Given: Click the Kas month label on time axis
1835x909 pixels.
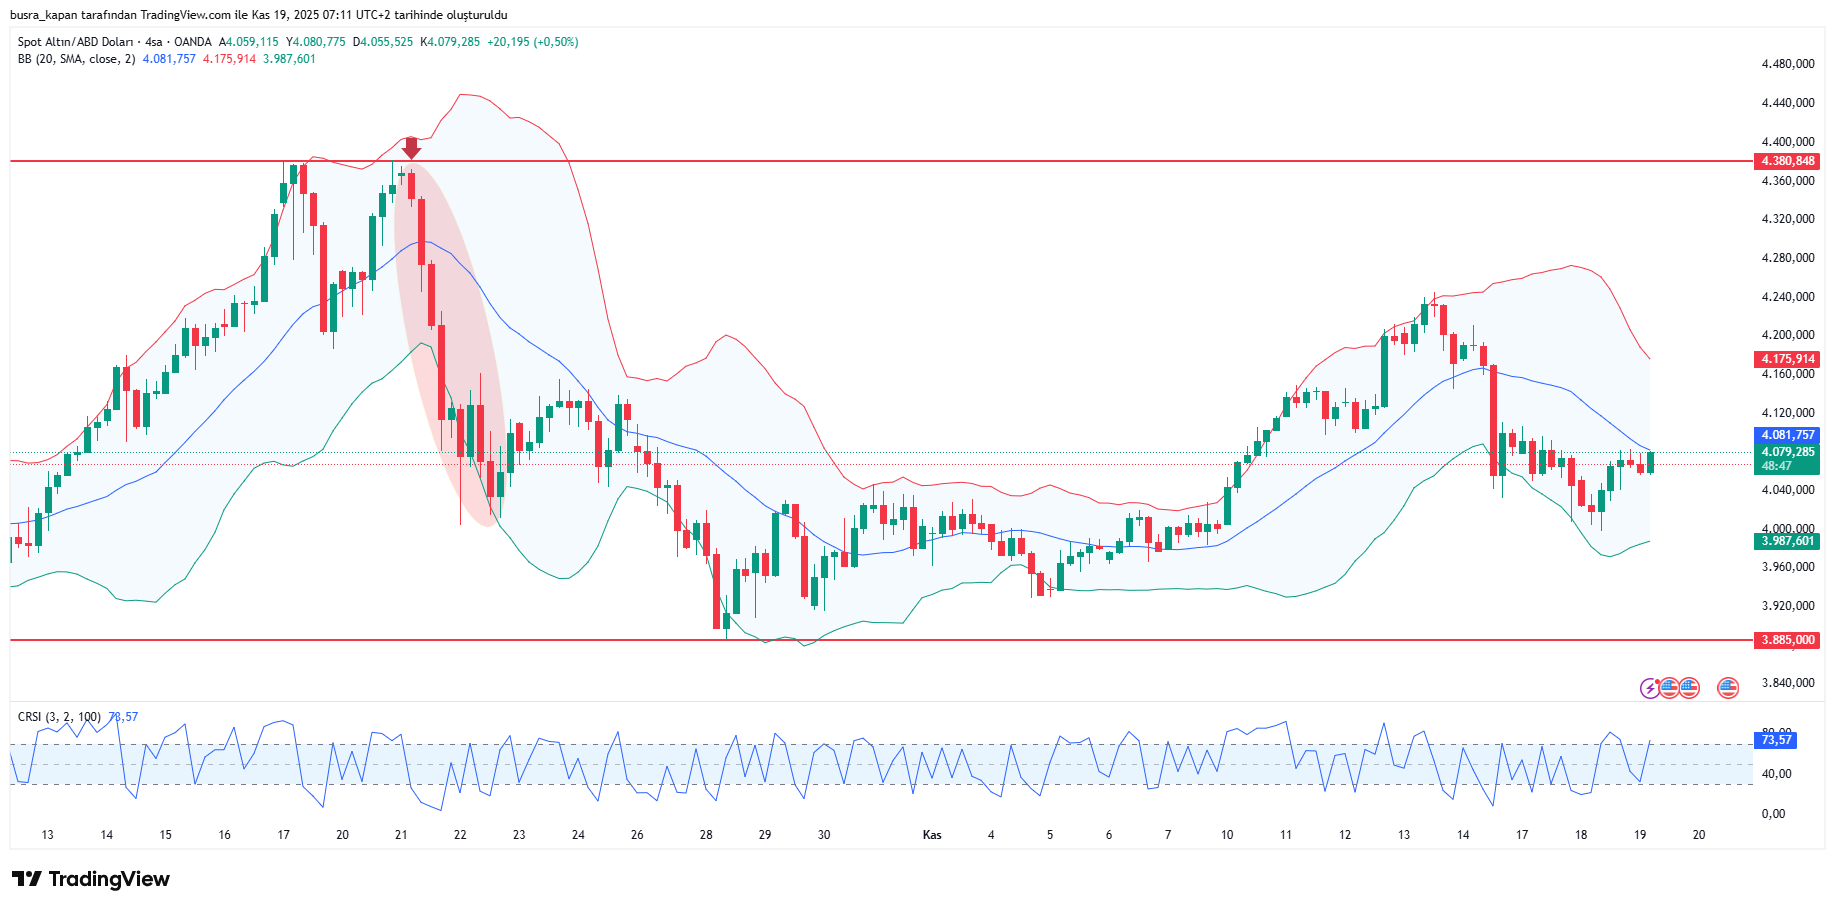Looking at the screenshot, I should [x=932, y=835].
